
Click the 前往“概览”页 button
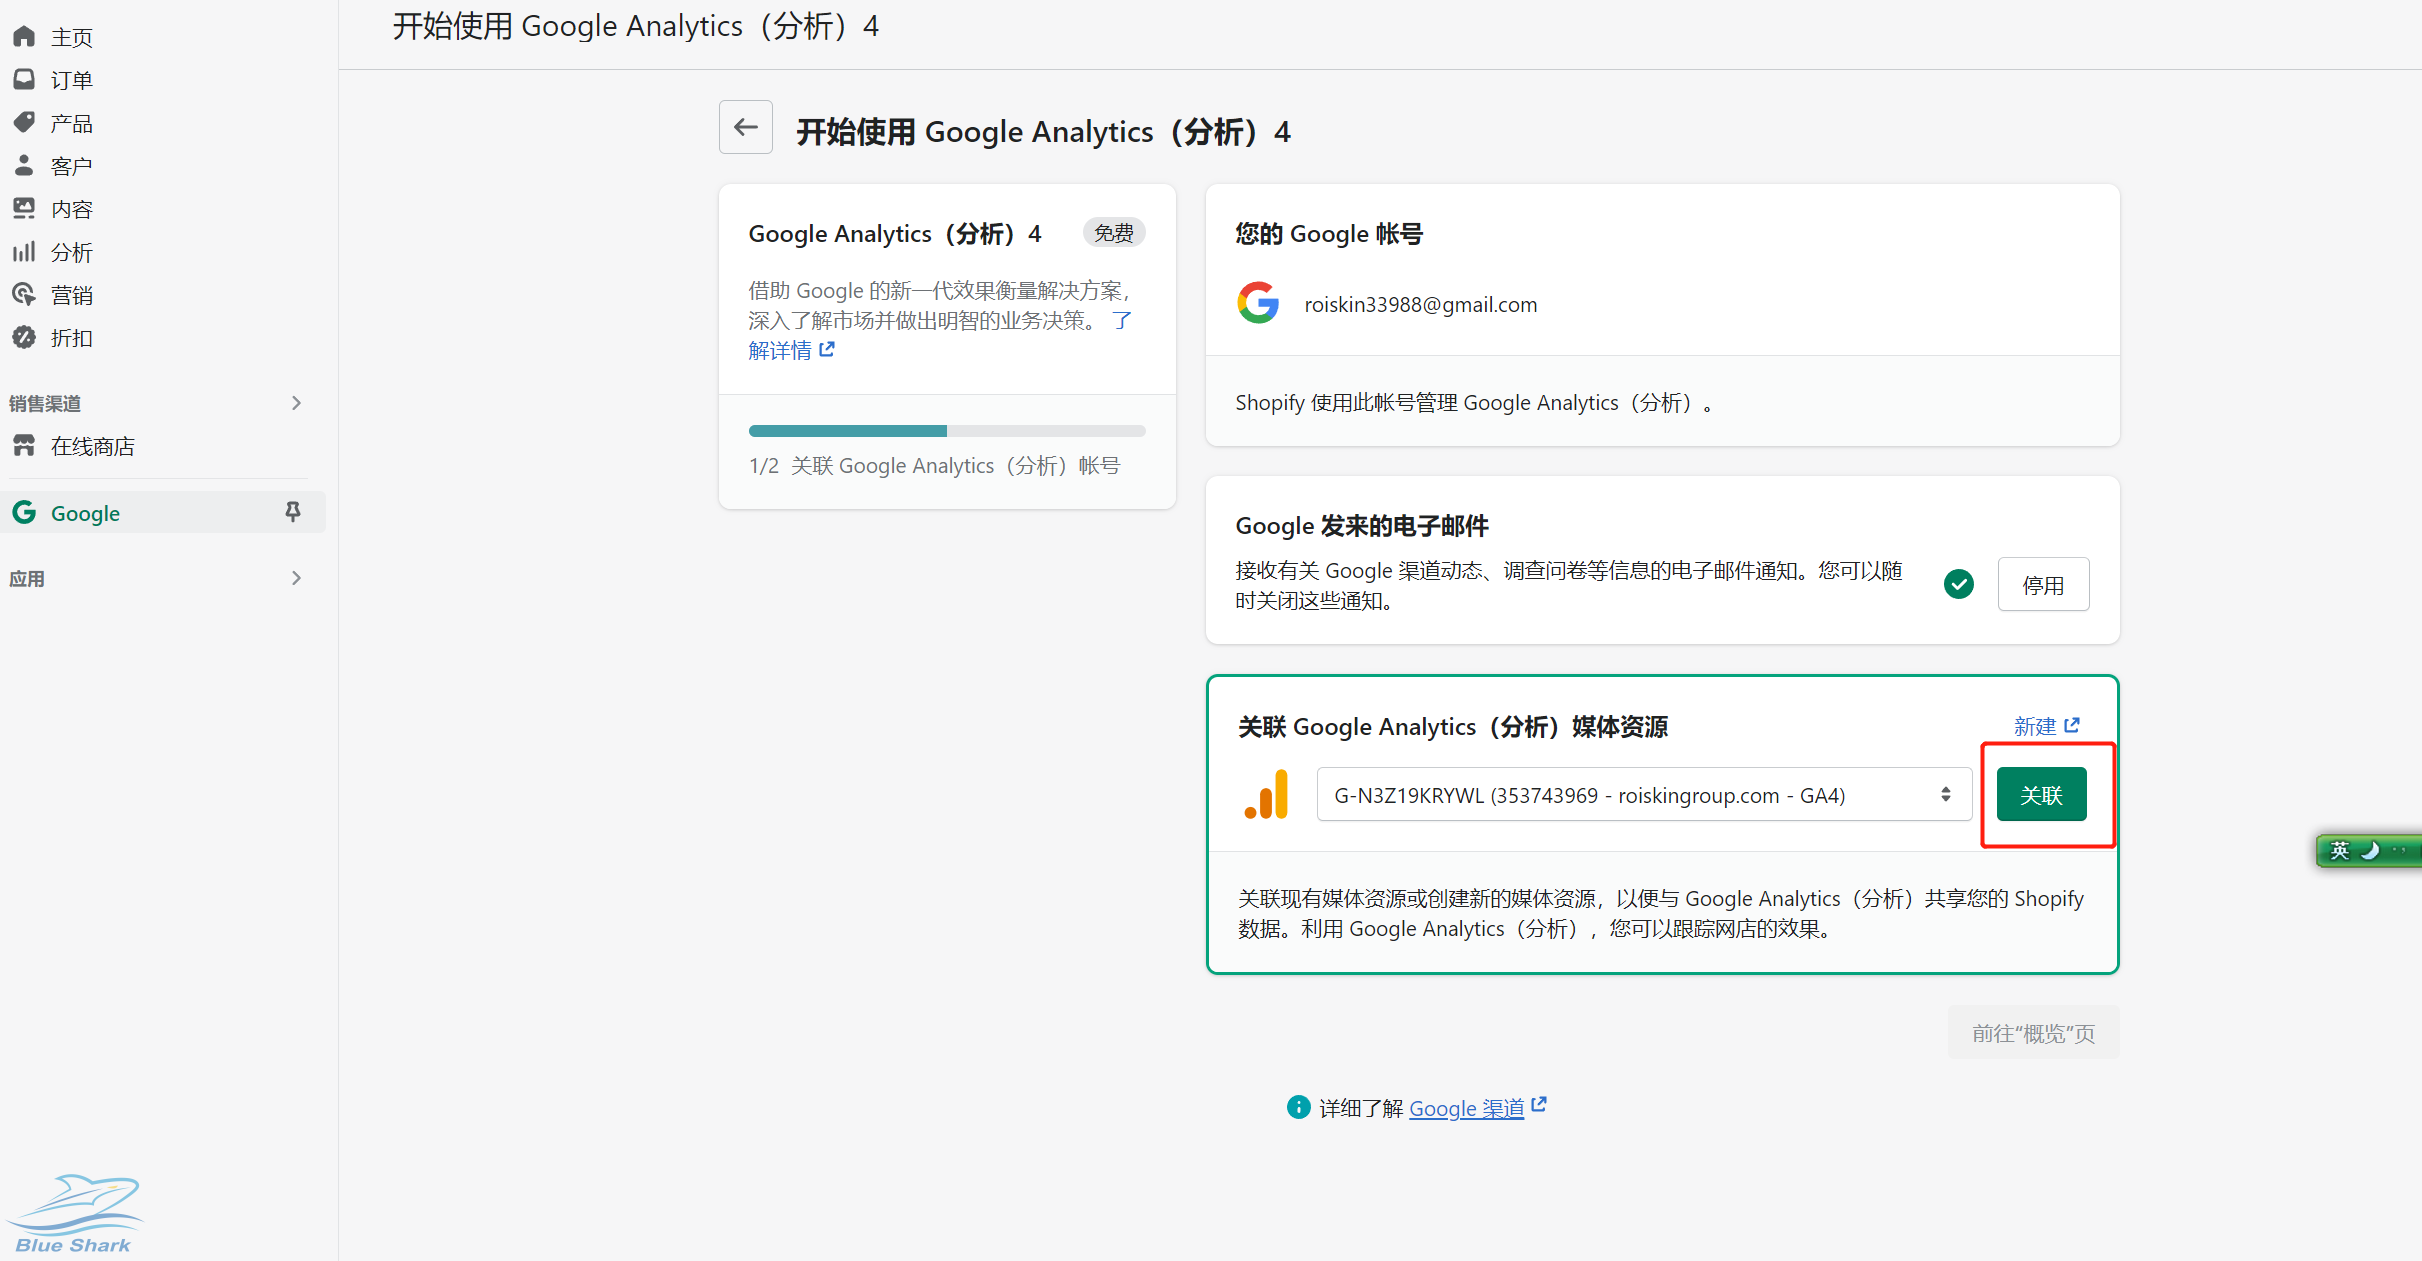2033,1033
